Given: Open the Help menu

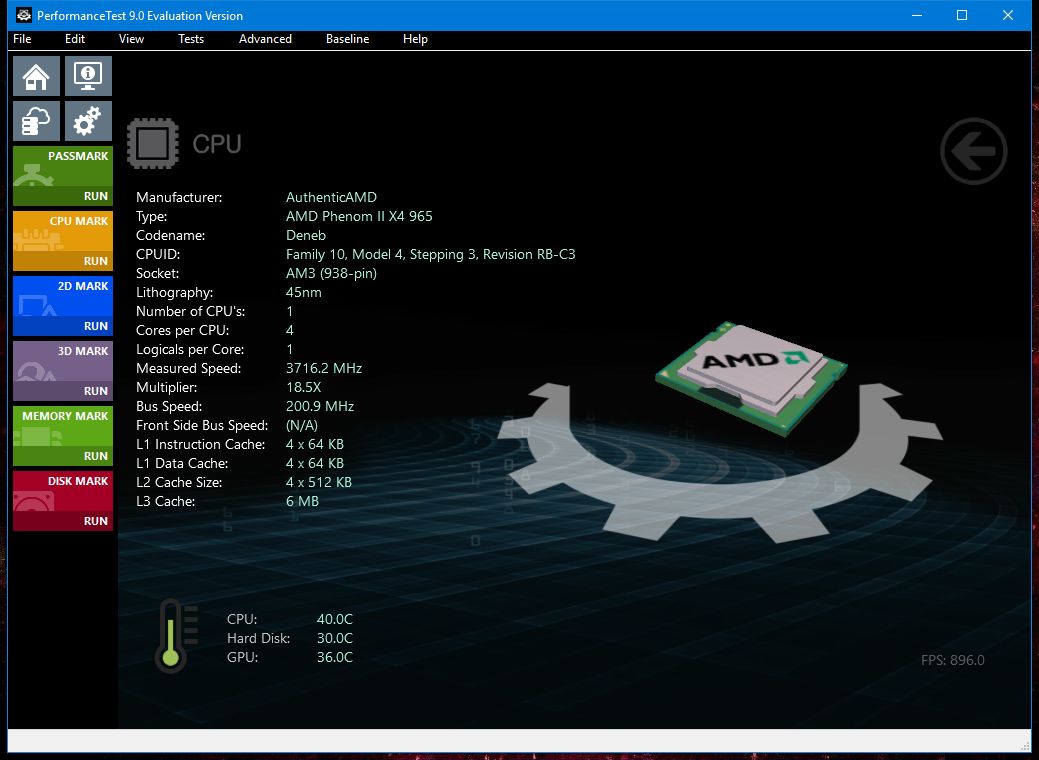Looking at the screenshot, I should [x=415, y=39].
